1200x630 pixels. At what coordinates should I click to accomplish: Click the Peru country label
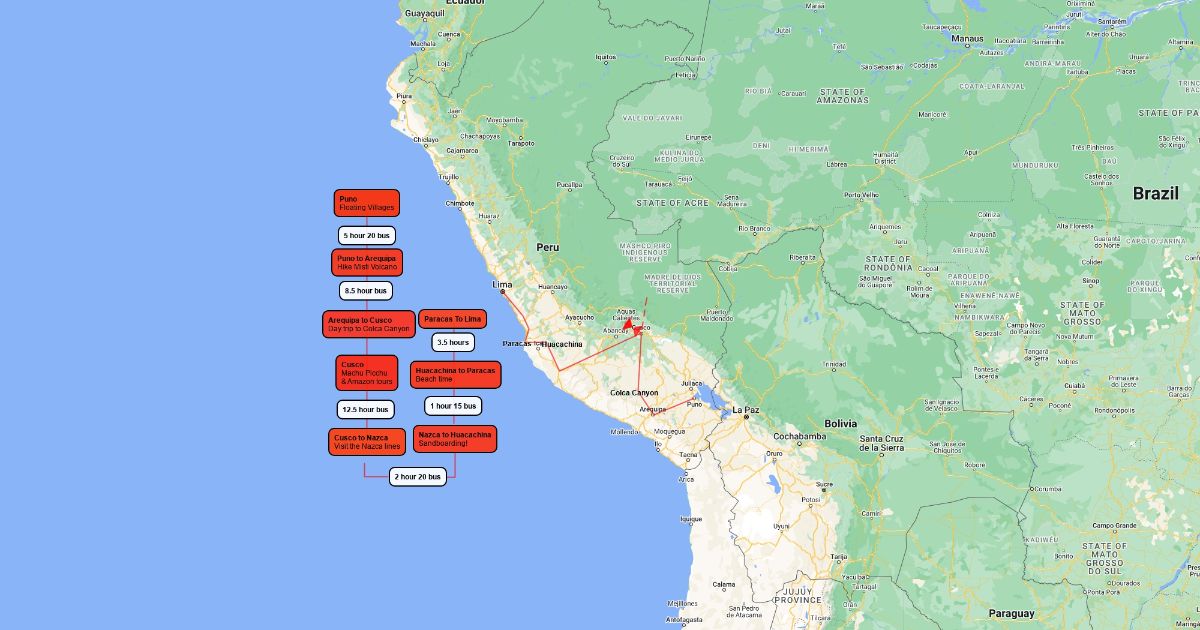[x=547, y=247]
